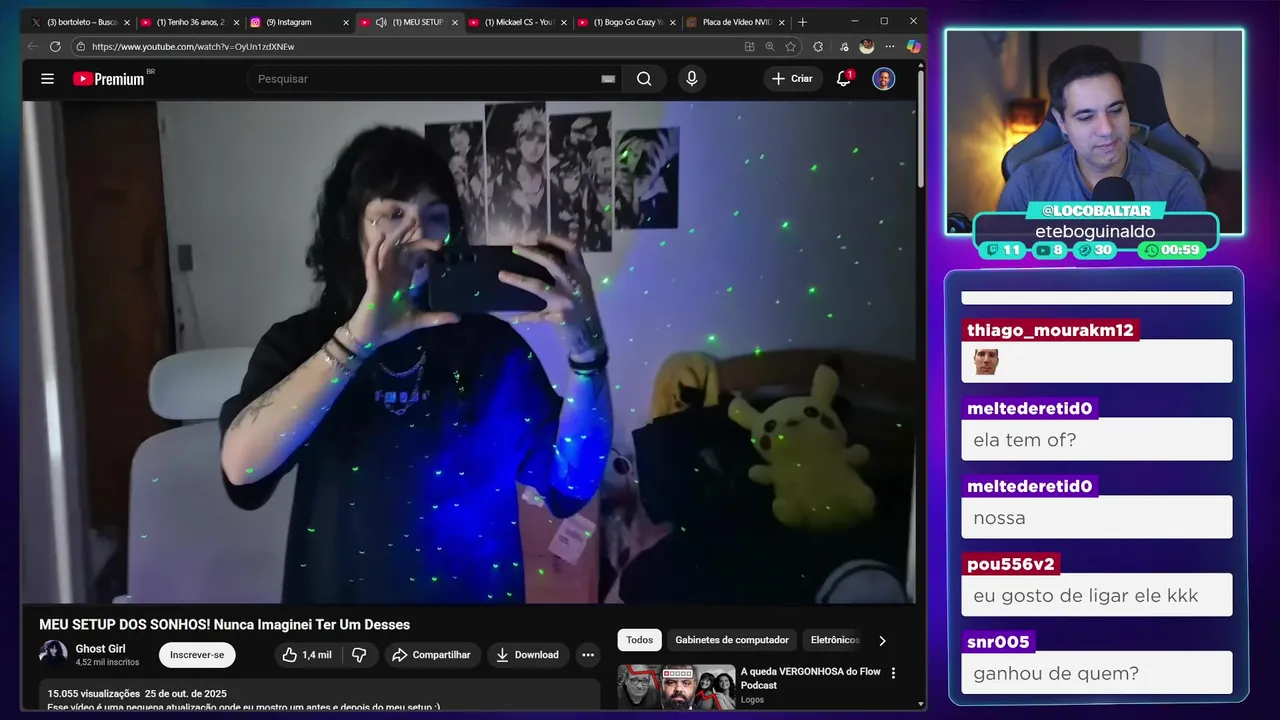Open options menu for Flow Podcast video
This screenshot has height=720, width=1280.
894,673
